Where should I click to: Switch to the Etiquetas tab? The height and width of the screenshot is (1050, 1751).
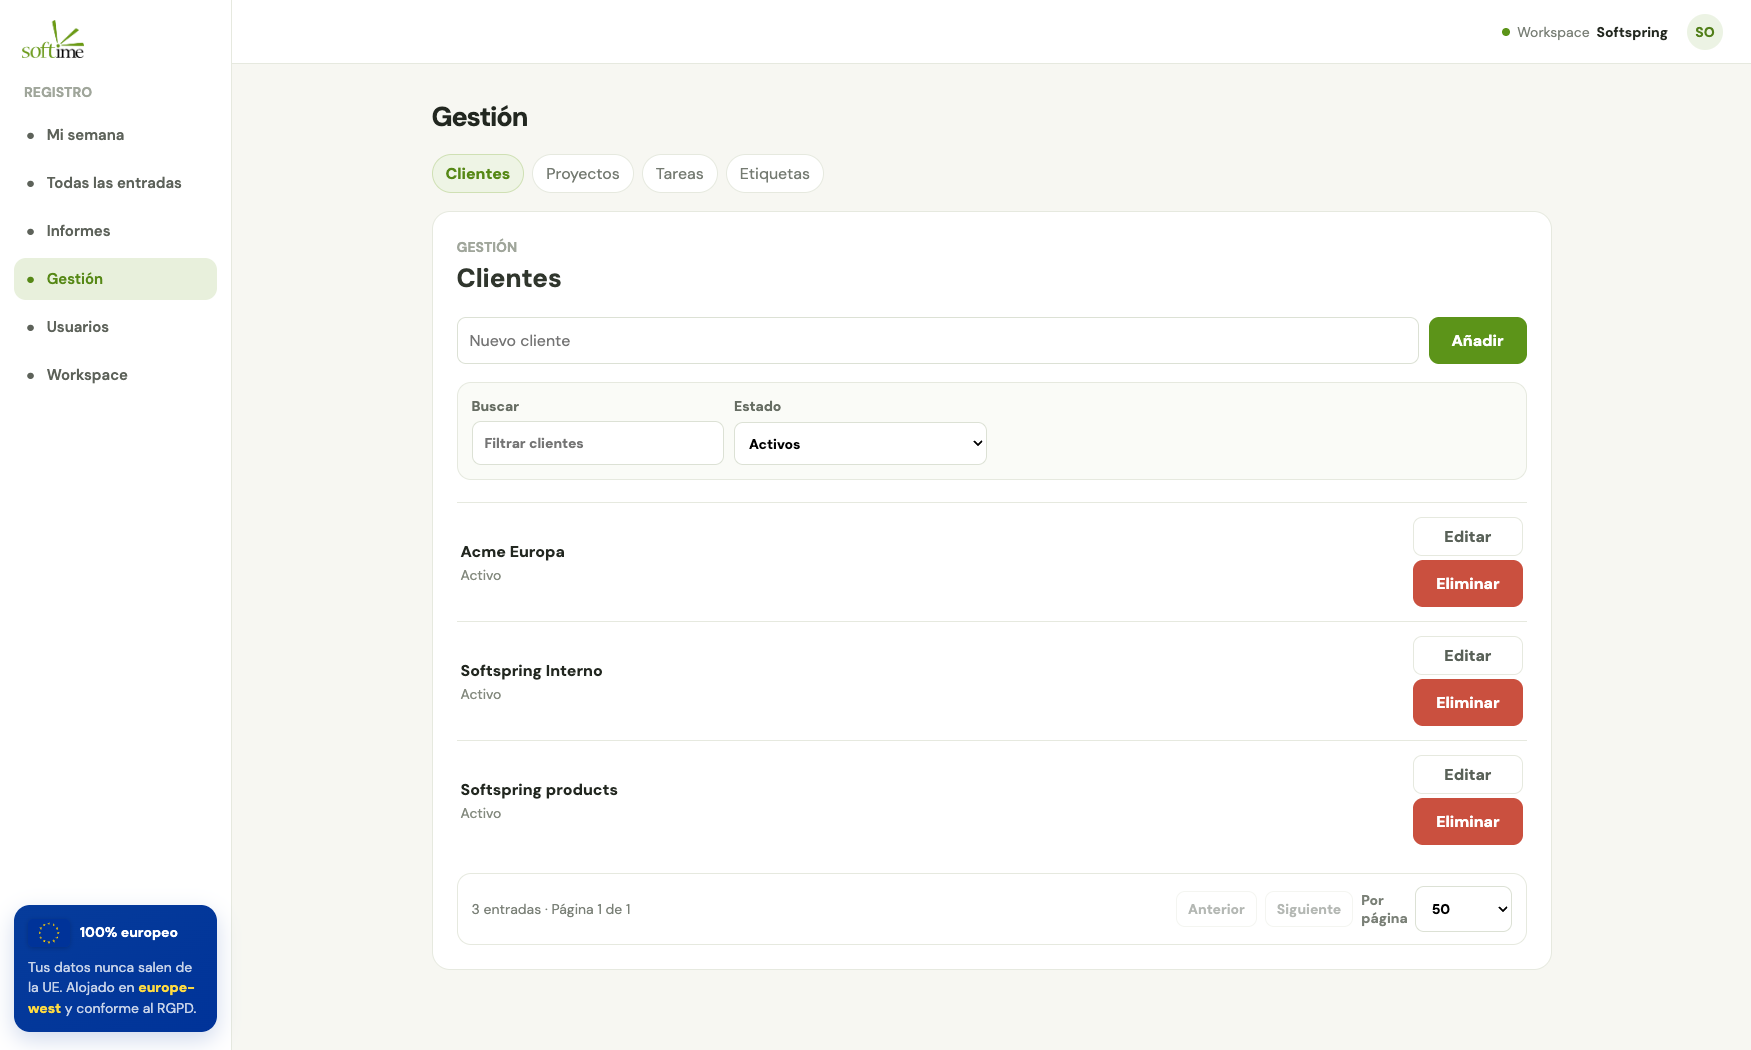pos(775,174)
